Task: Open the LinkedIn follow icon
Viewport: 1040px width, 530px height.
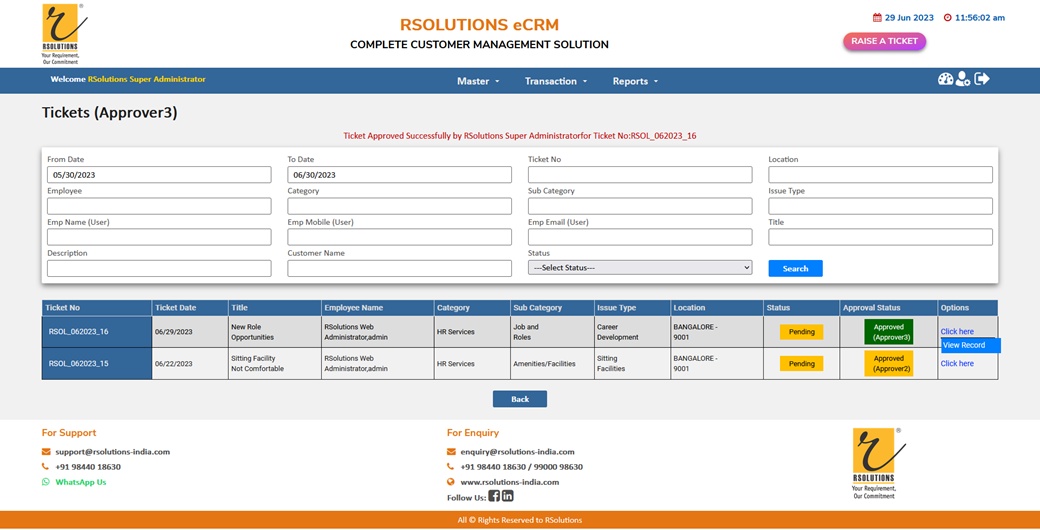Action: pos(508,496)
